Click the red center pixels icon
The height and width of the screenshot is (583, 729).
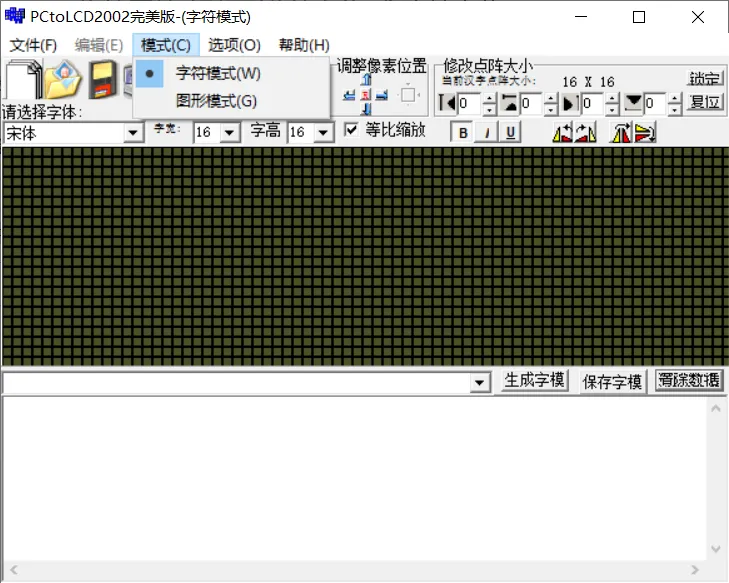(366, 95)
